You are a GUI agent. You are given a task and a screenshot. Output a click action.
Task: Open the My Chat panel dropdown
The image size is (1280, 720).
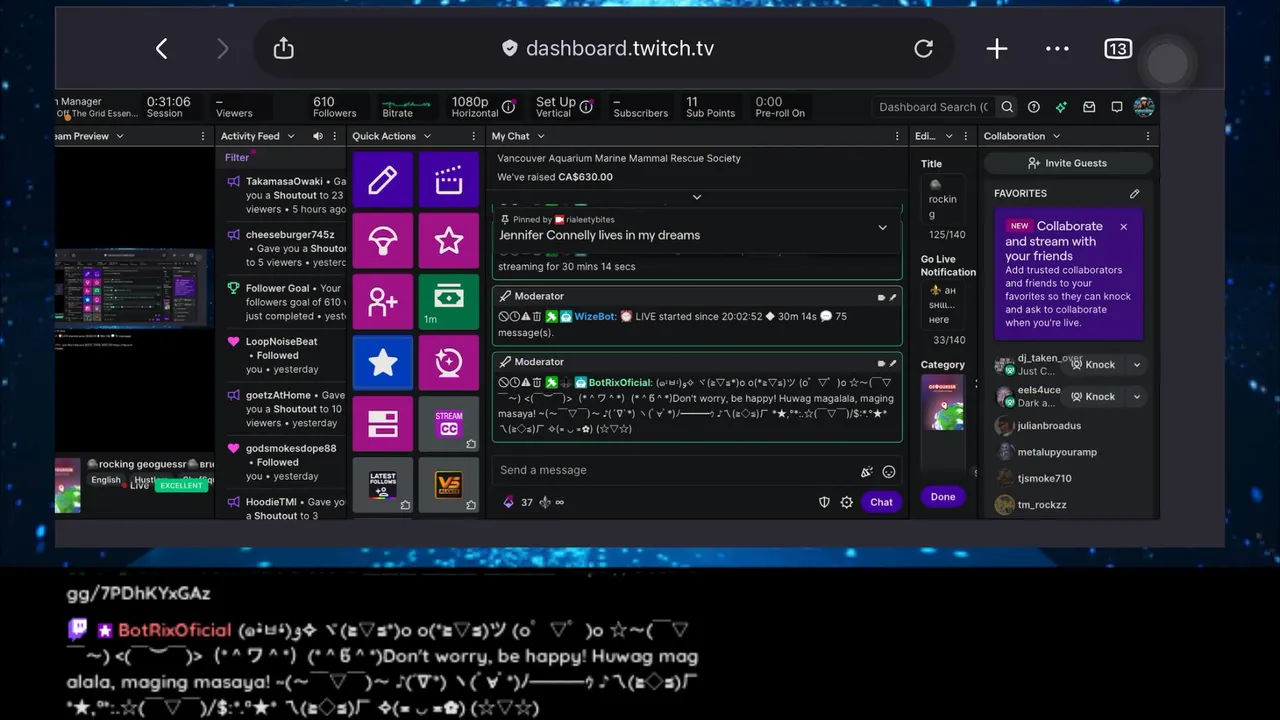coord(541,136)
